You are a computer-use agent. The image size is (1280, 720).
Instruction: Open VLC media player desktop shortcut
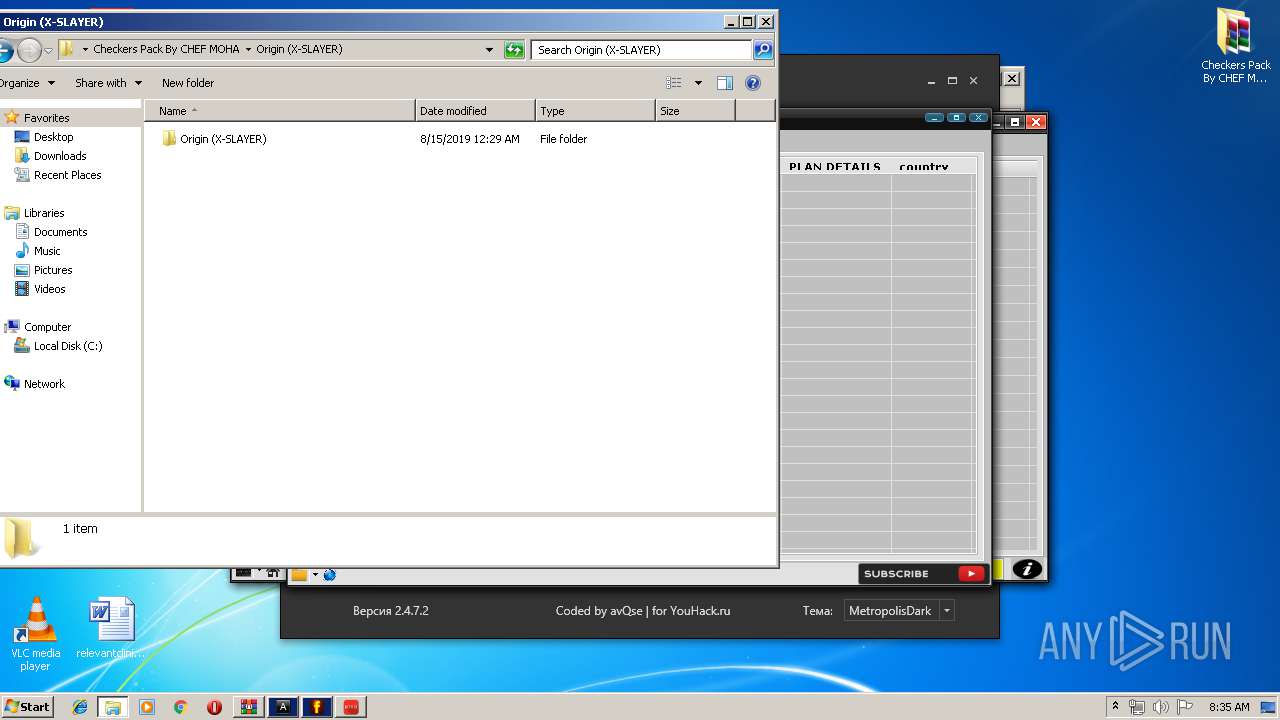[35, 634]
